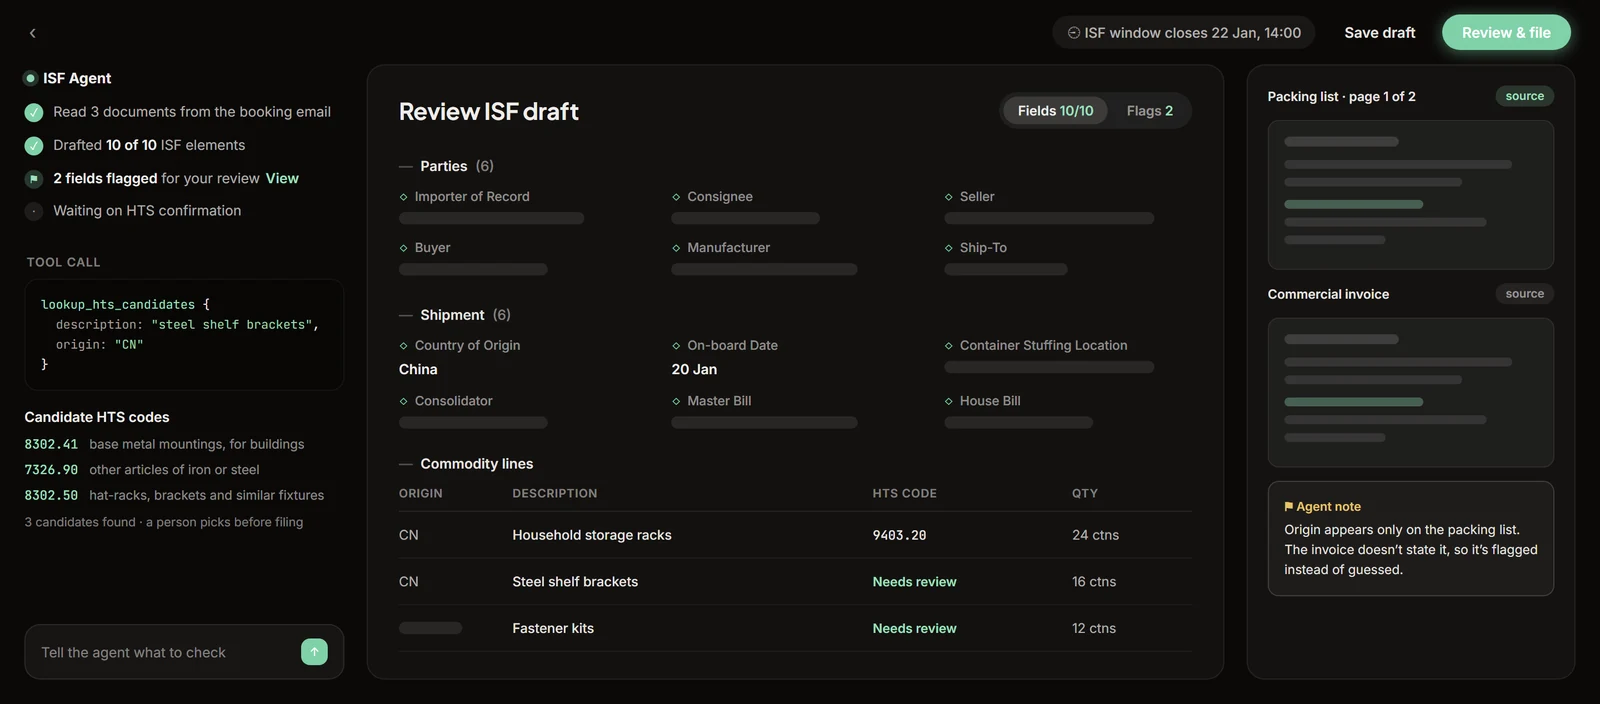Click the lookup_hts_candidates tool call block
1600x704 pixels.
[x=184, y=334]
